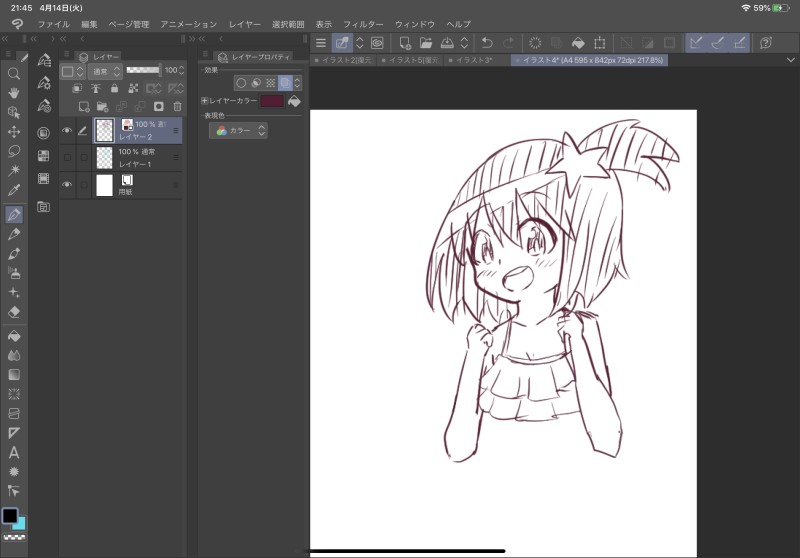
Task: Pick the Eyedropper tool
Action: (x=14, y=190)
